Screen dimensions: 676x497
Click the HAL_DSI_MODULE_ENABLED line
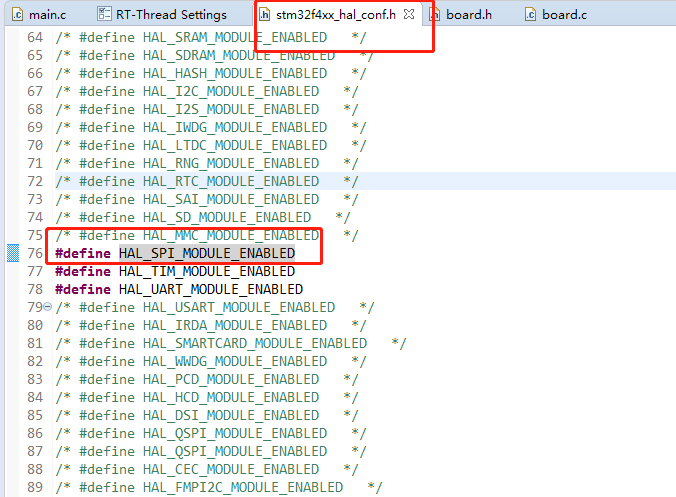(x=207, y=415)
